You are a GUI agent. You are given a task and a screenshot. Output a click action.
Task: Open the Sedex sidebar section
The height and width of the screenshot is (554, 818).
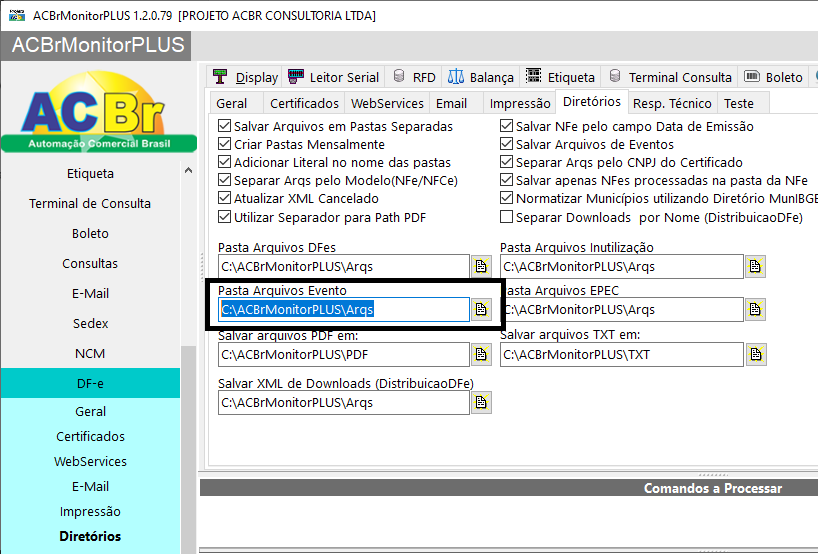(90, 323)
